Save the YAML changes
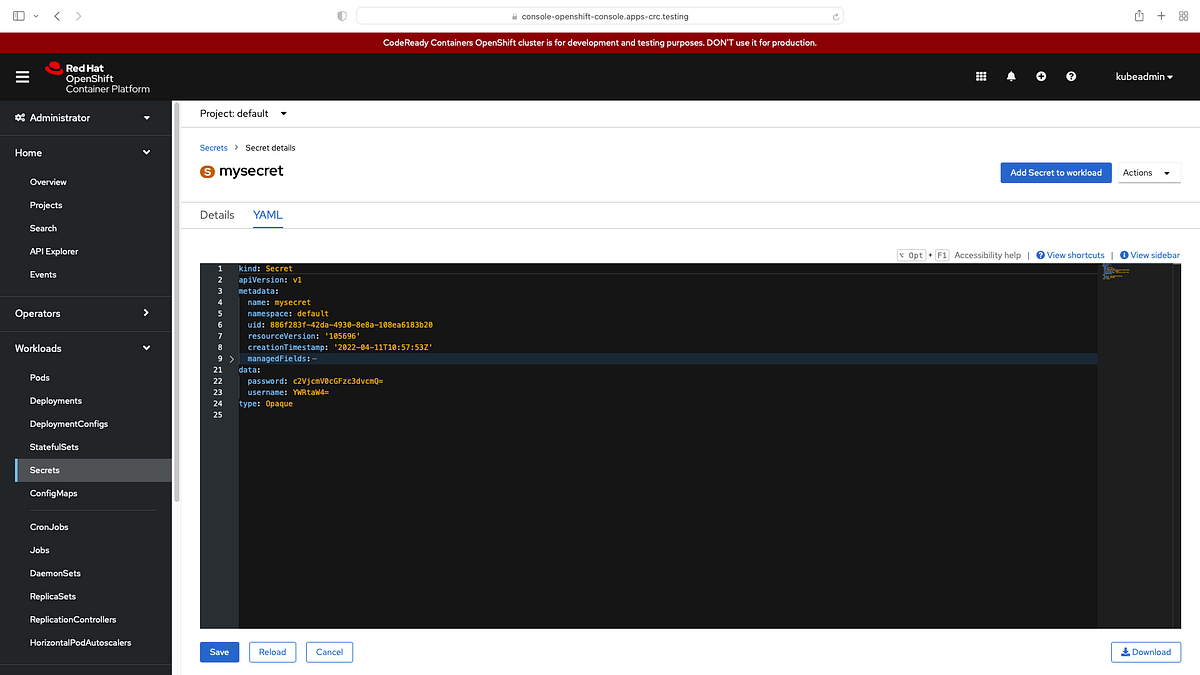 point(219,651)
